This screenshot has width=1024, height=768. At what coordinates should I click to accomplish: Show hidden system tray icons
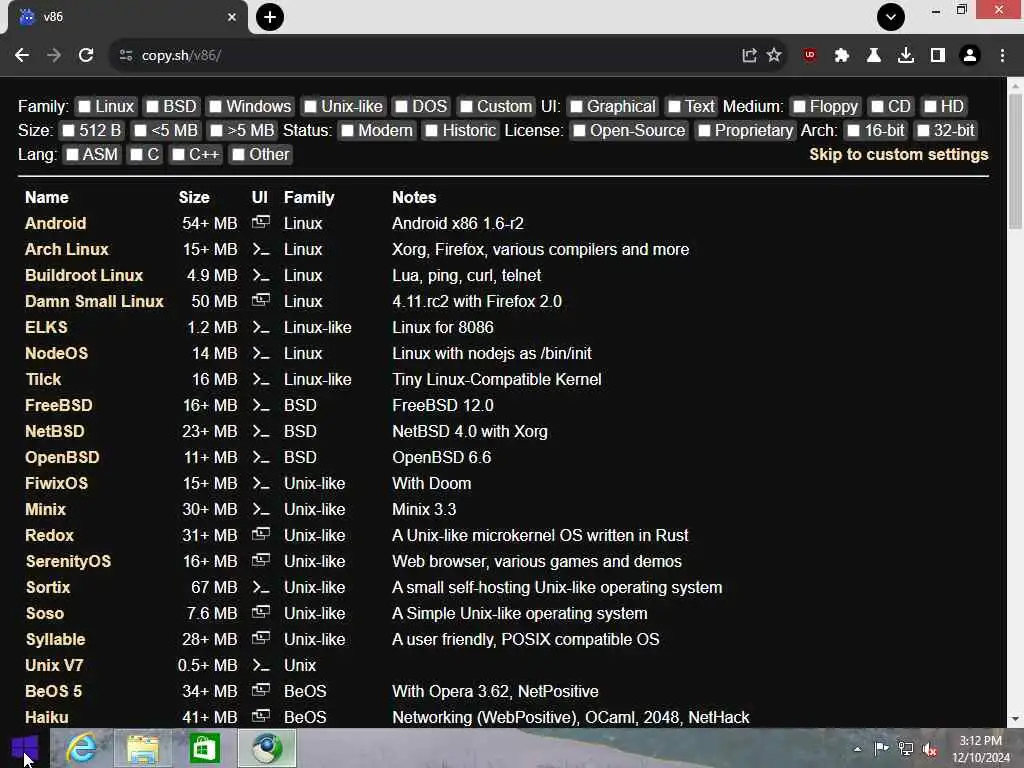(857, 749)
